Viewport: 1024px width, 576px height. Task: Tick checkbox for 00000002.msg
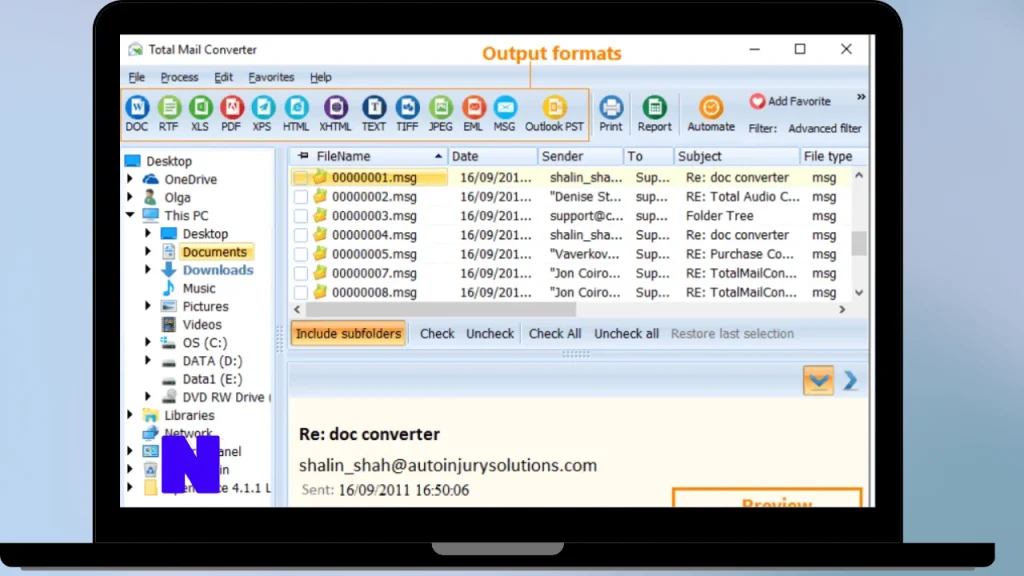[x=300, y=197]
